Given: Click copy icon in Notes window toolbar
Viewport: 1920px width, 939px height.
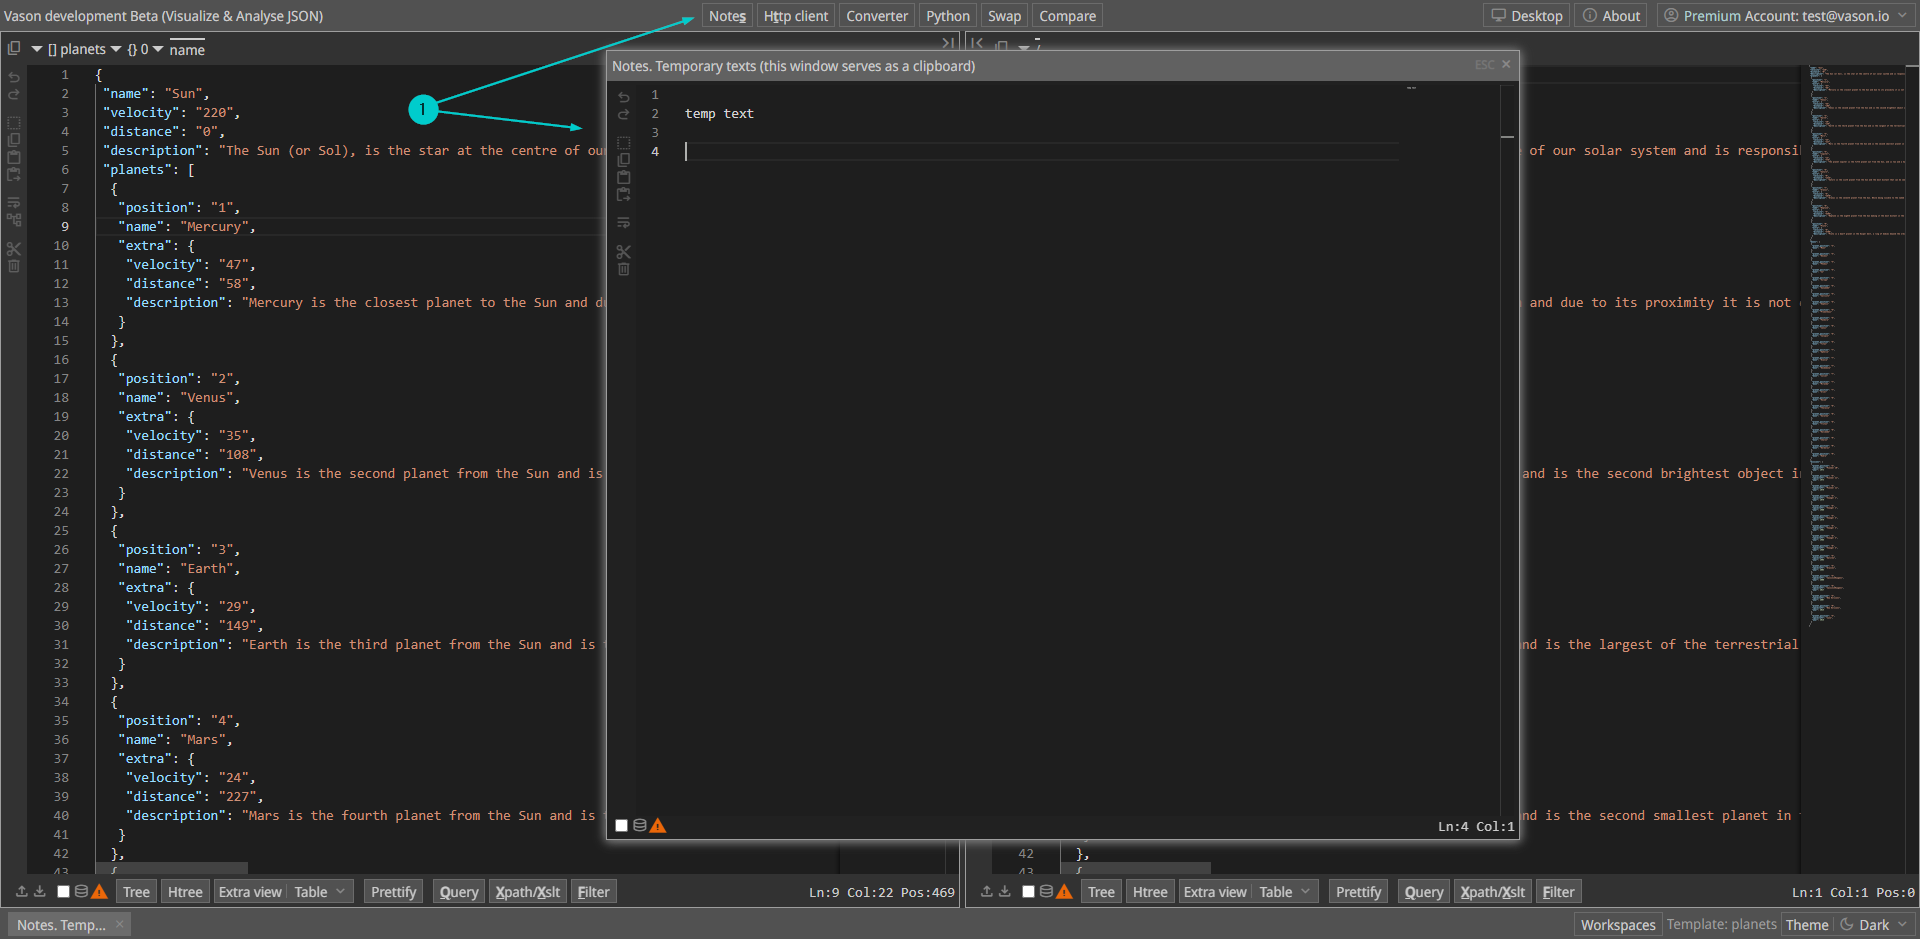Looking at the screenshot, I should pyautogui.click(x=624, y=160).
